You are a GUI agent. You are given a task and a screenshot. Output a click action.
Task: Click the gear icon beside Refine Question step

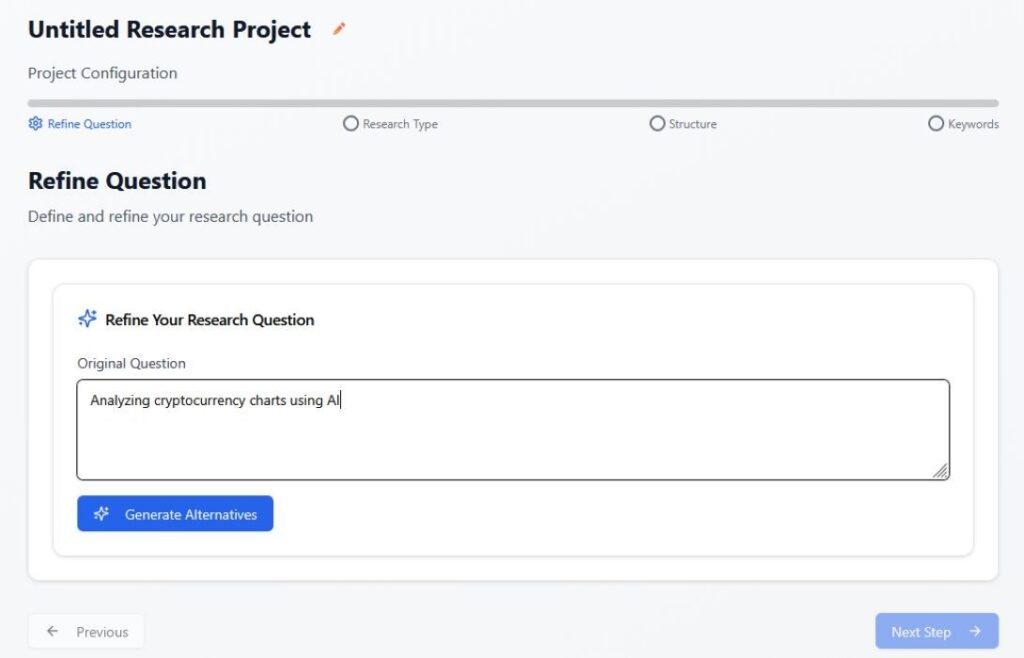pyautogui.click(x=36, y=124)
